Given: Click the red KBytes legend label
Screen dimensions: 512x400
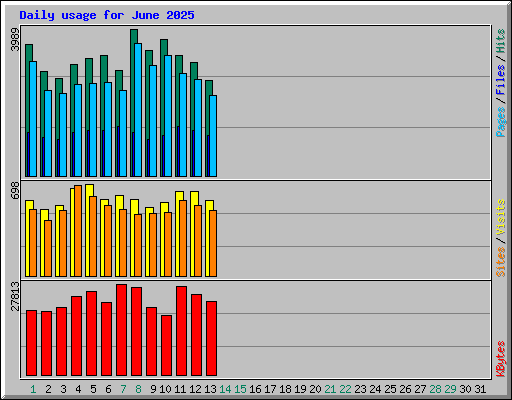Looking at the screenshot, I should point(501,359).
